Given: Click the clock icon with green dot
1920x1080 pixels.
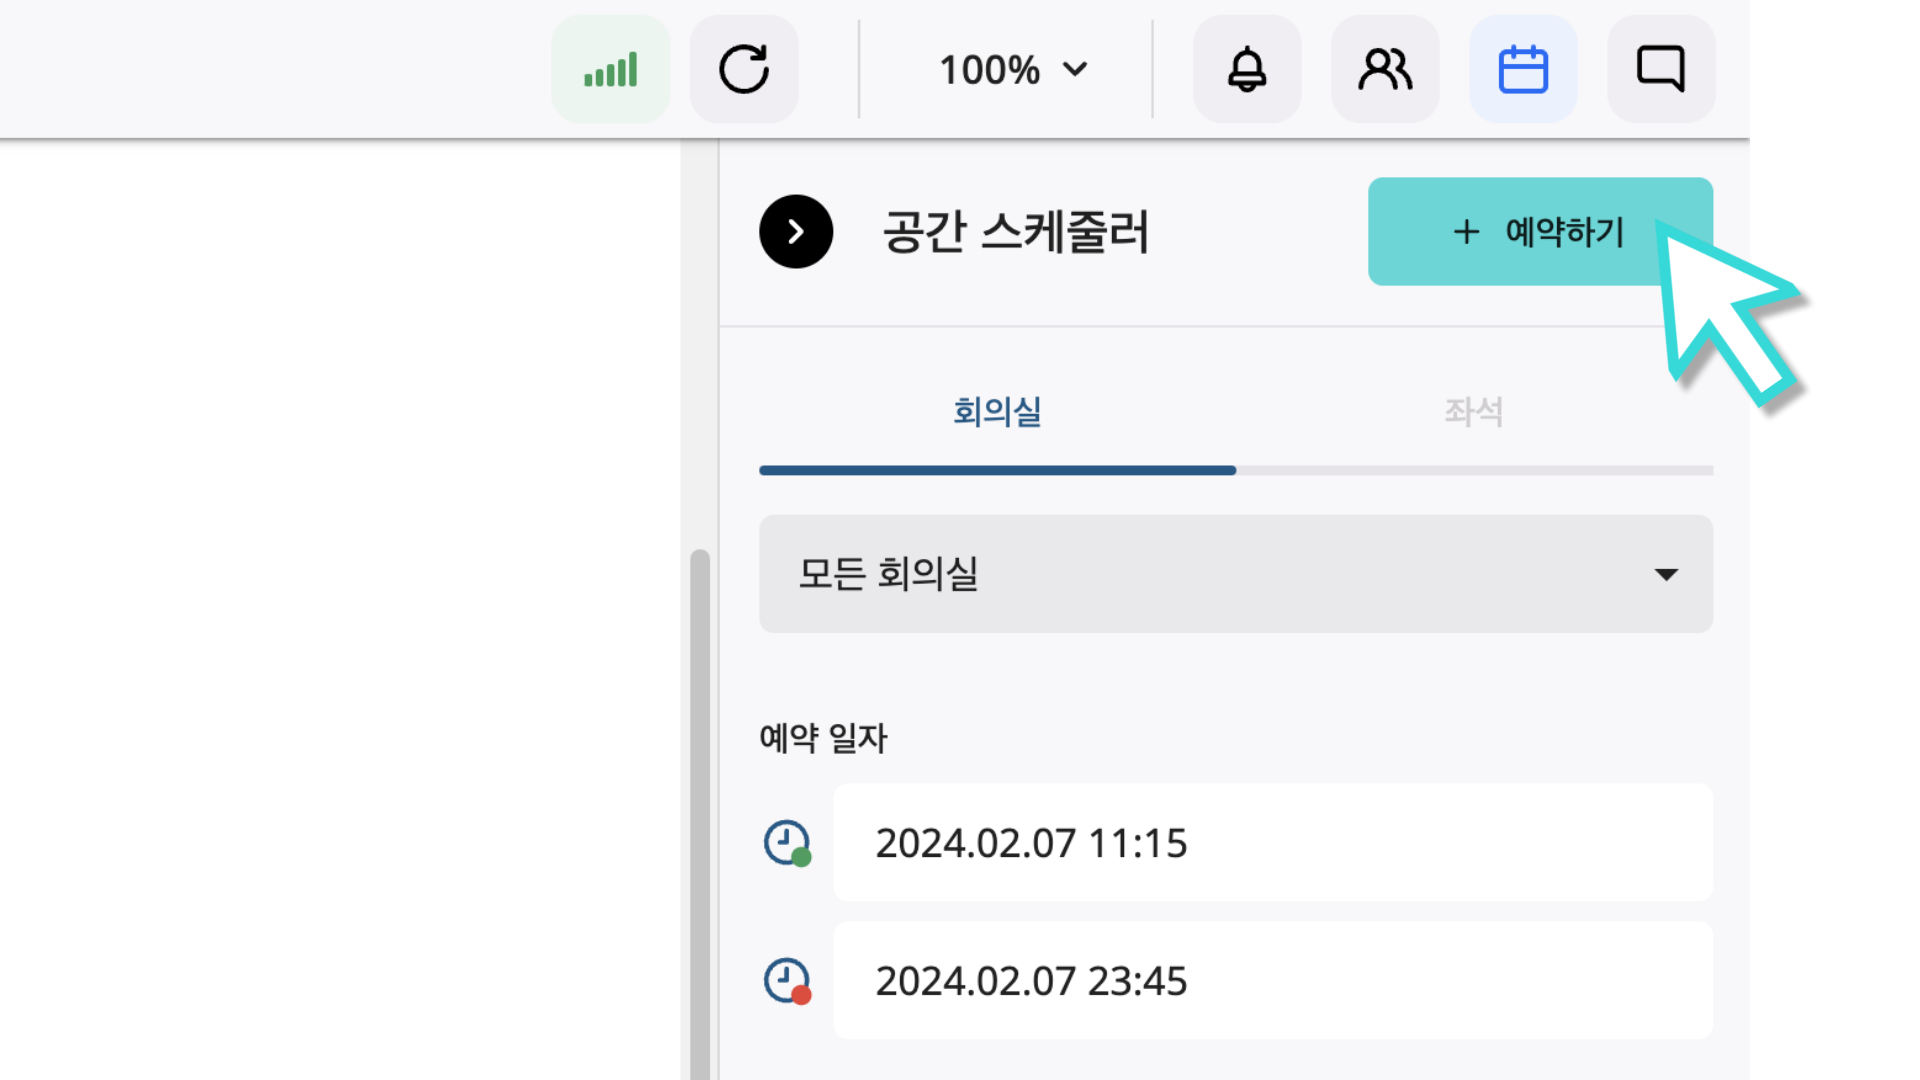Looking at the screenshot, I should (787, 843).
